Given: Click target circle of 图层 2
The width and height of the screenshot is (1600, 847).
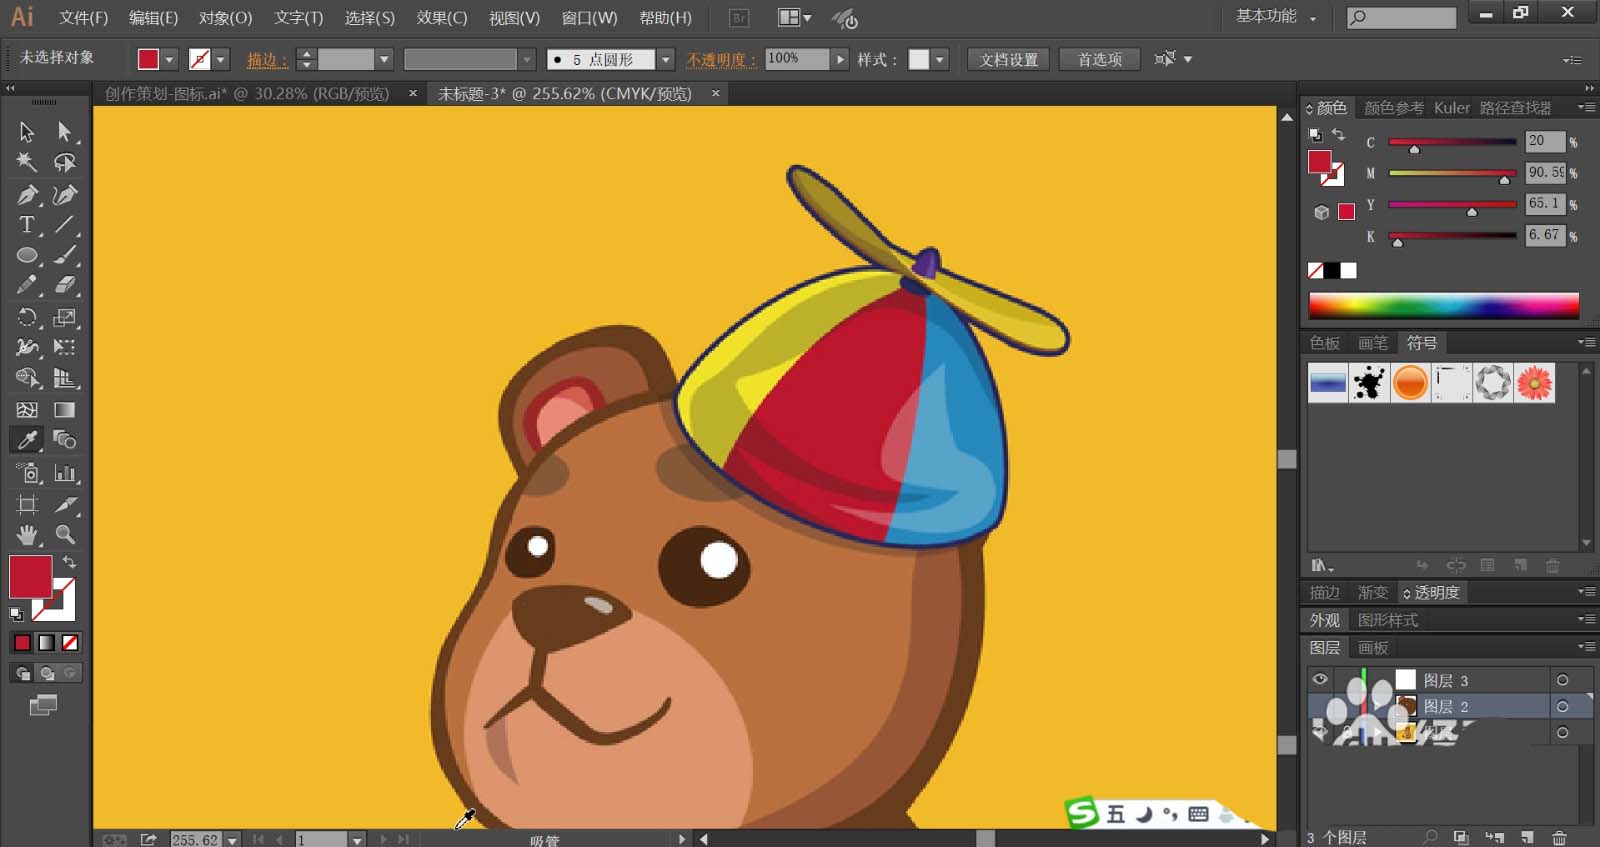Looking at the screenshot, I should coord(1562,706).
